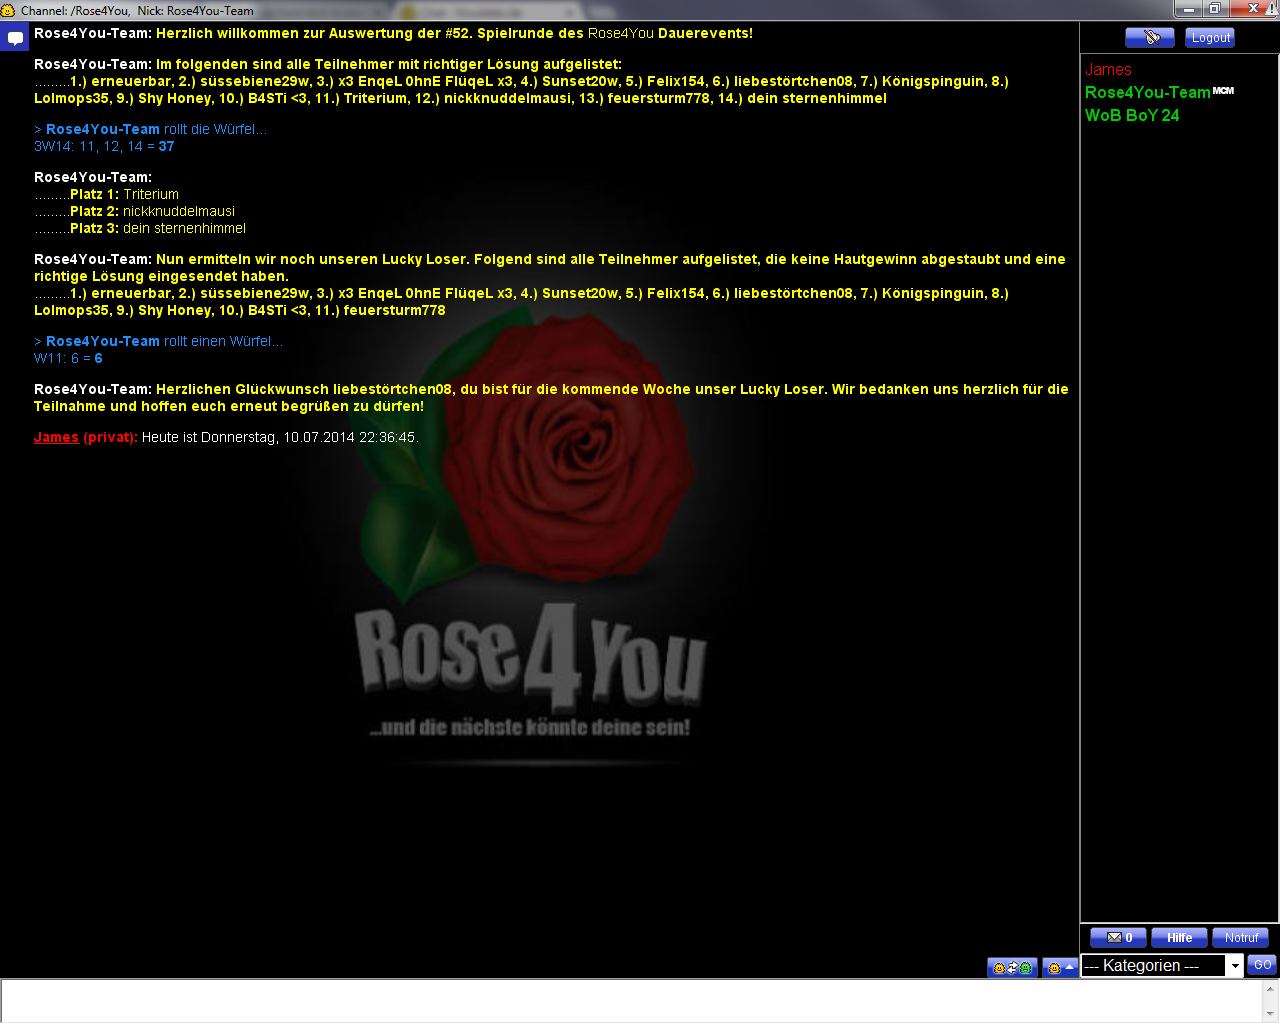The height and width of the screenshot is (1024, 1280).
Task: Click the smiley swap icon button
Action: pyautogui.click(x=1012, y=968)
